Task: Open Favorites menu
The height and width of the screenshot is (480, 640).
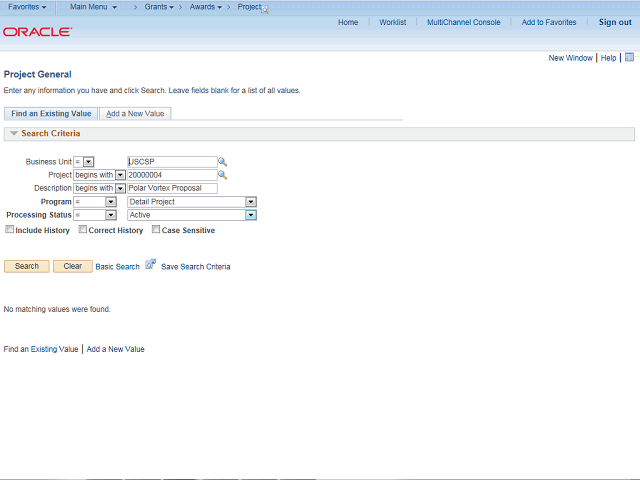Action: pyautogui.click(x=27, y=7)
